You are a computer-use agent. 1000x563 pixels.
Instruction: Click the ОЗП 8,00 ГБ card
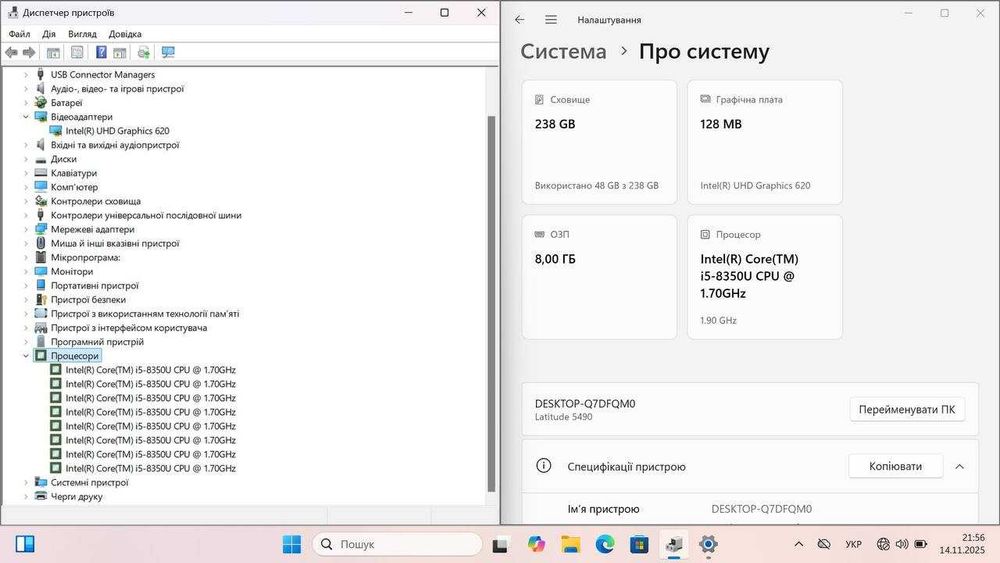(599, 277)
